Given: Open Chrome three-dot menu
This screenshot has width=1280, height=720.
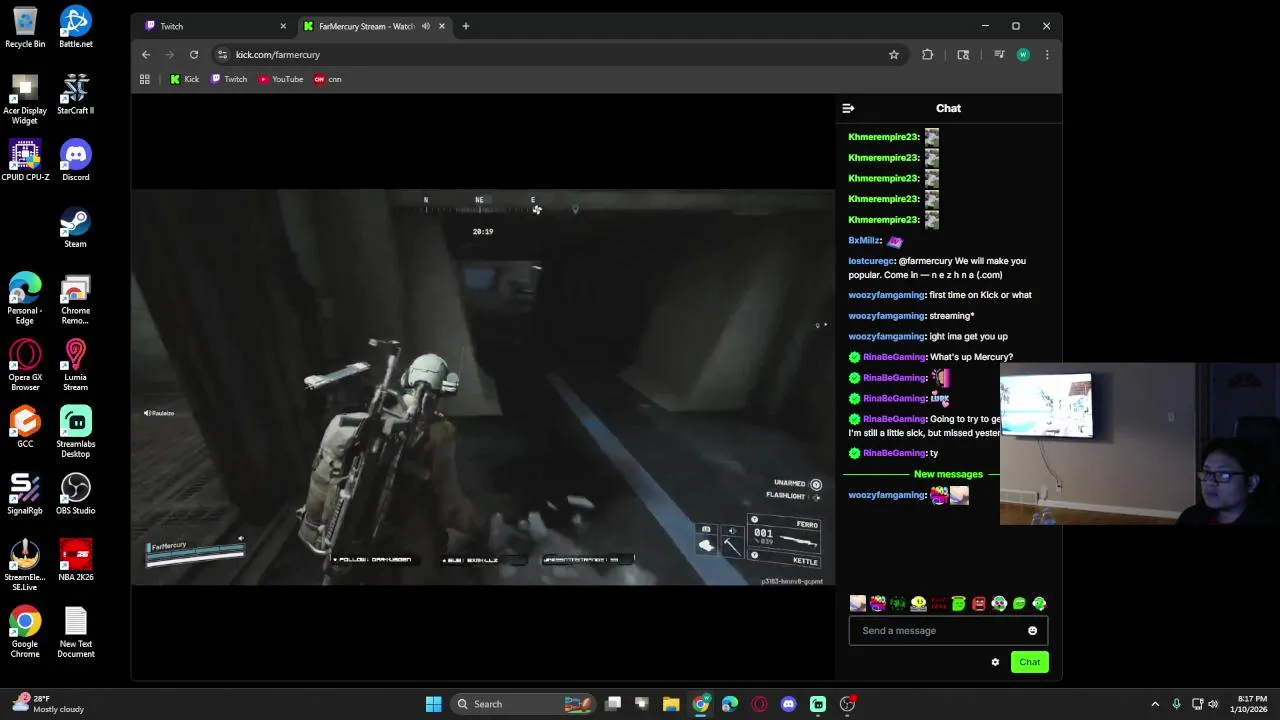Looking at the screenshot, I should [1047, 55].
